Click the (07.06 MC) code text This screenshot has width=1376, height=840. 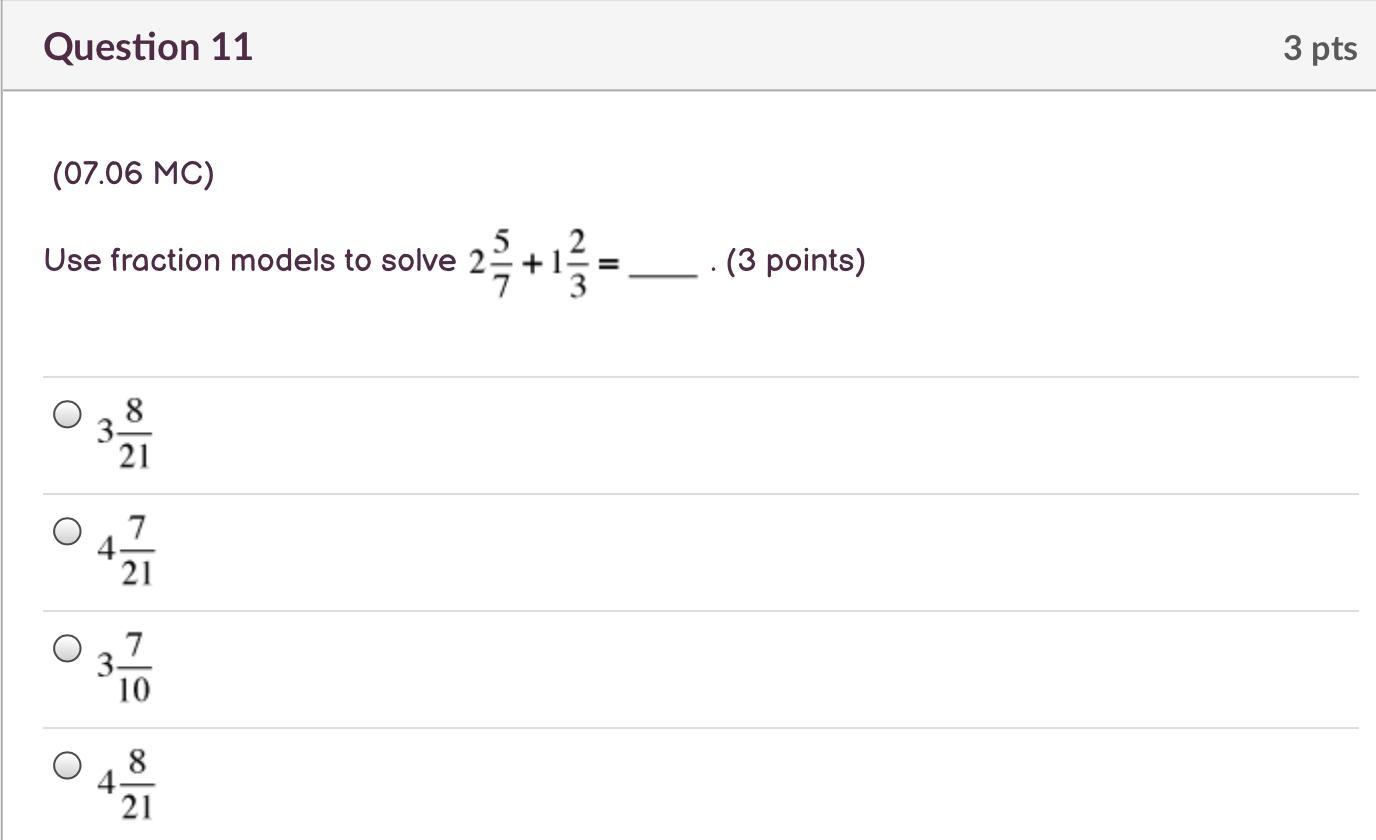click(133, 174)
